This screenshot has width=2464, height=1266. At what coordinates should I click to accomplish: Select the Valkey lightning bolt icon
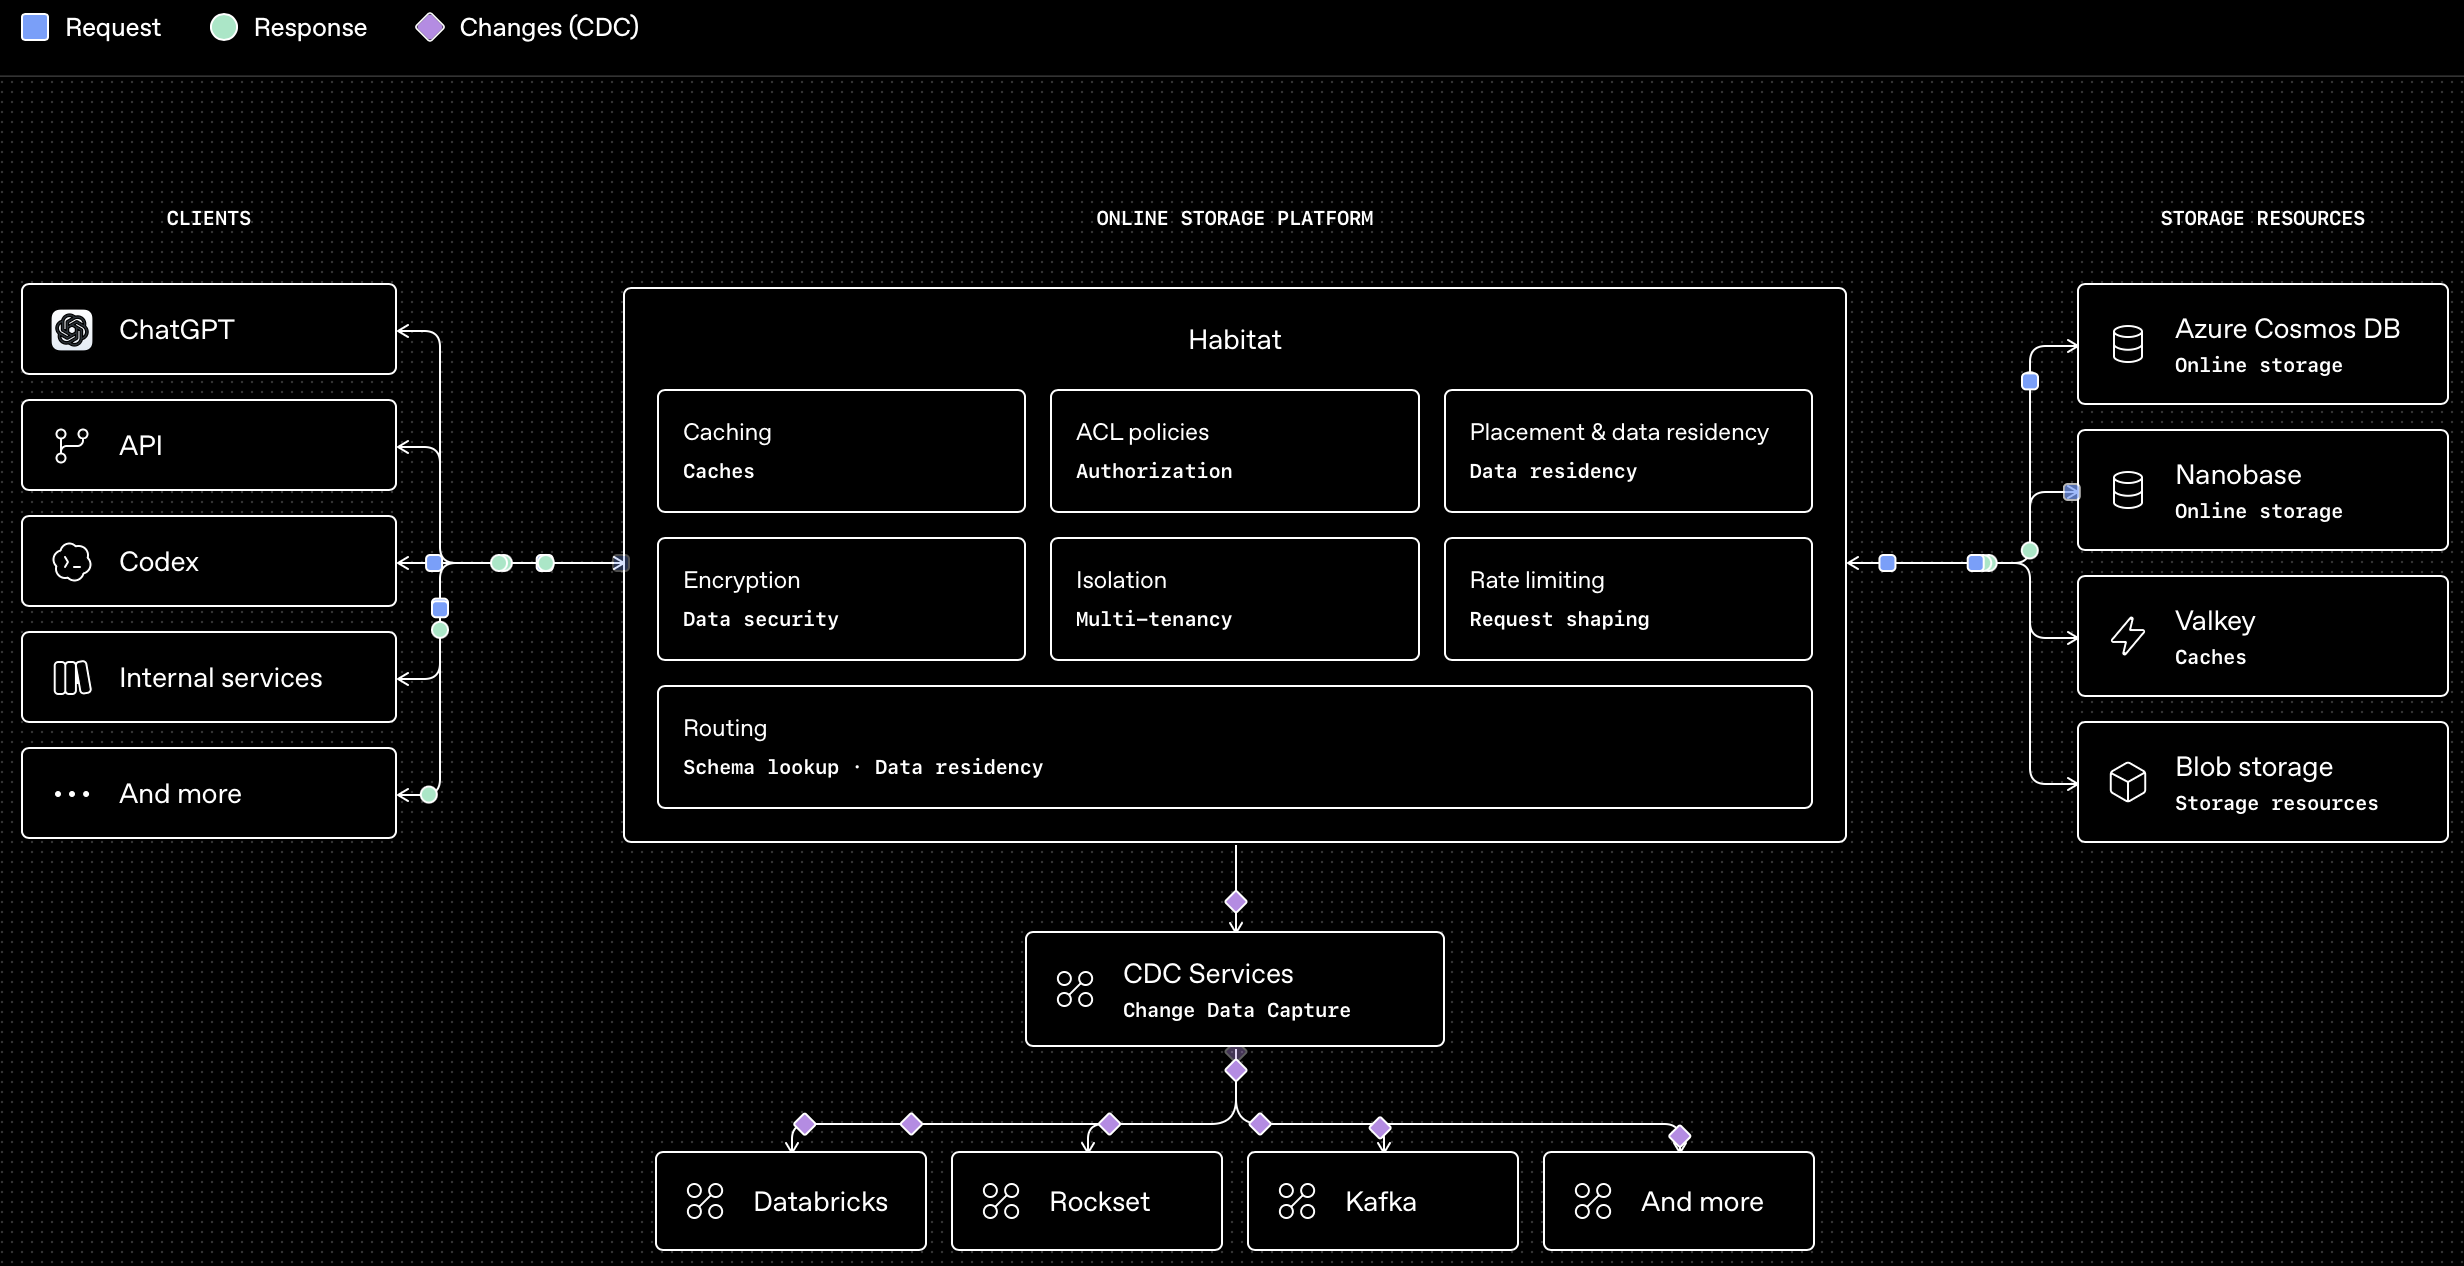[2128, 636]
